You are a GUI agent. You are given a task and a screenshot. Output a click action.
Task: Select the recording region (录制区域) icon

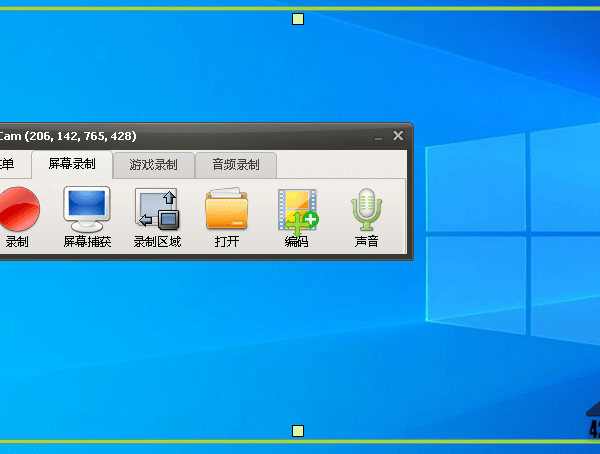pos(157,209)
